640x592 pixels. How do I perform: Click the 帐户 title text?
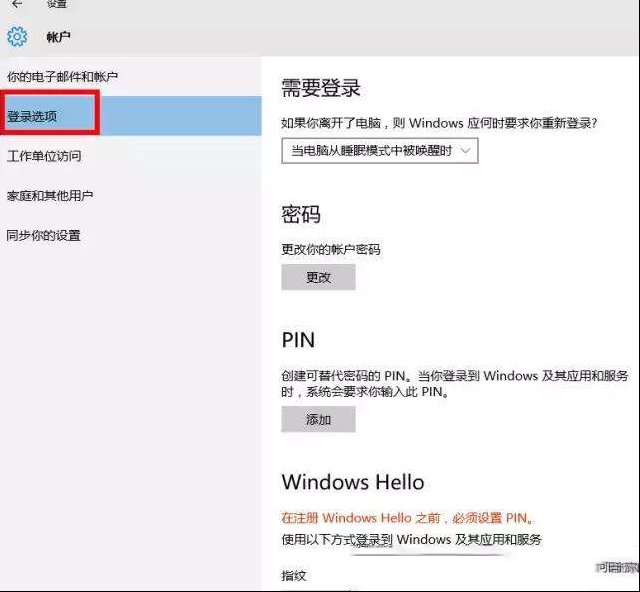pyautogui.click(x=58, y=37)
